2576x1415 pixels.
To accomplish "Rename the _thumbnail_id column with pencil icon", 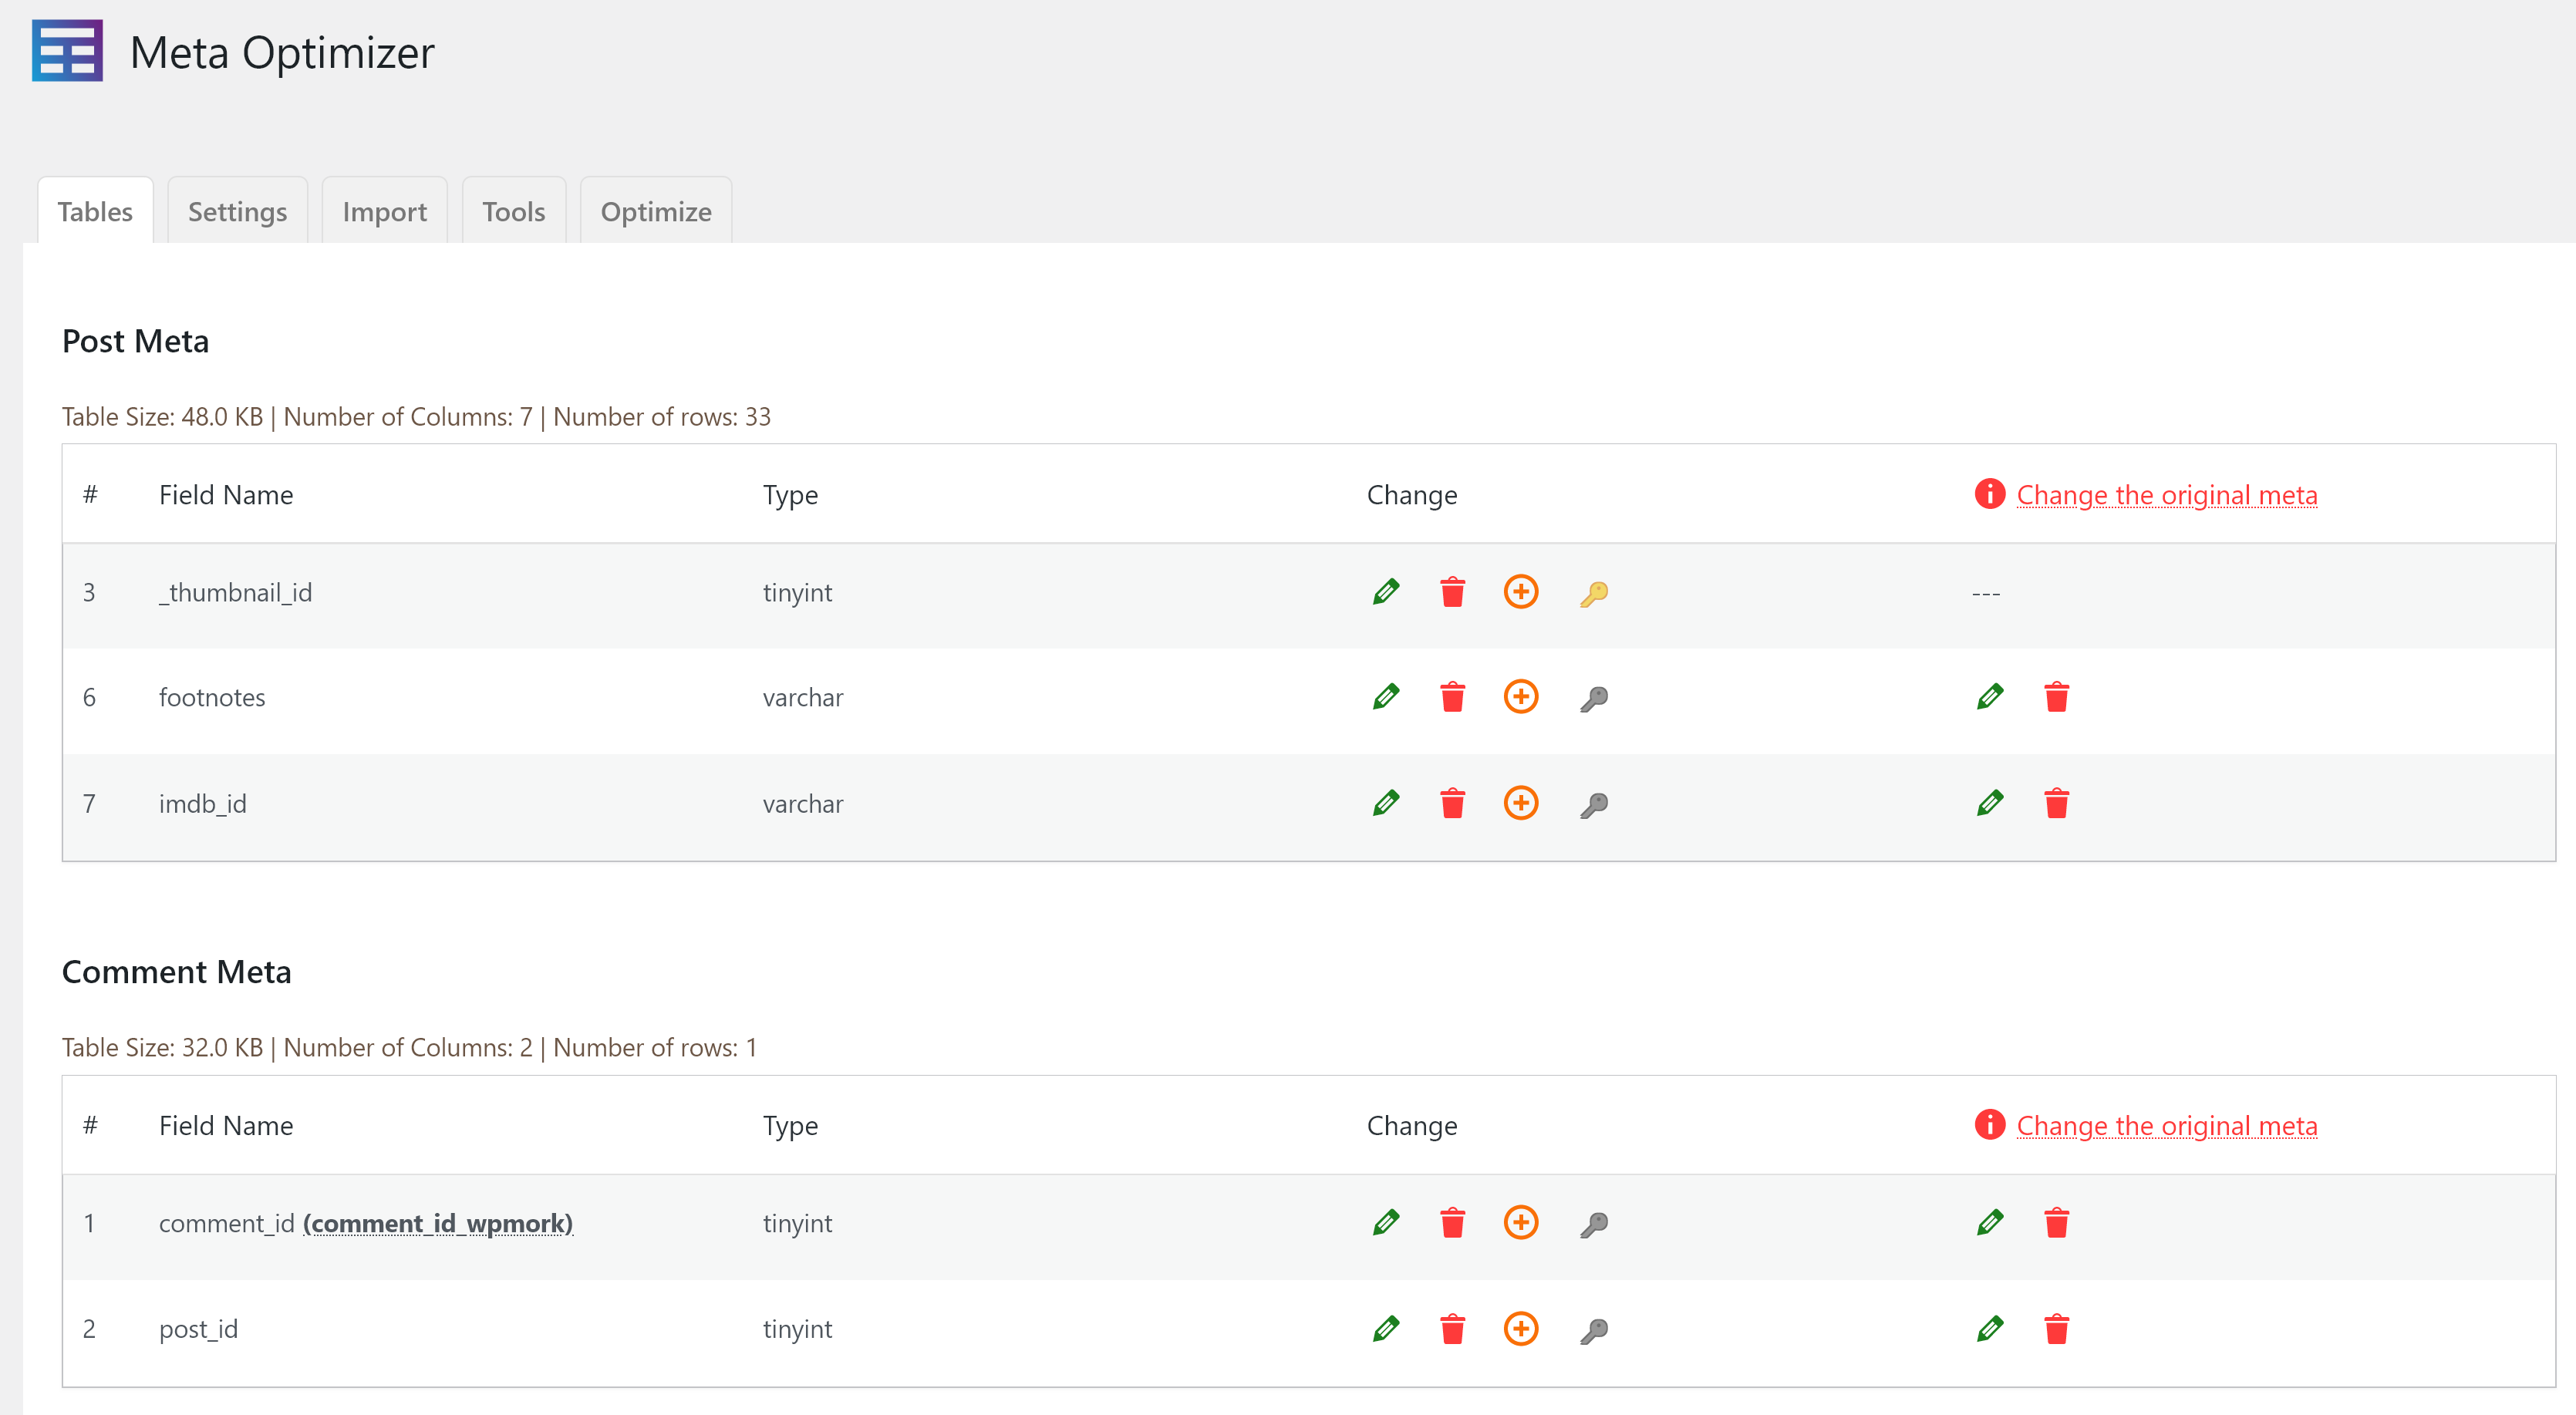I will (x=1386, y=592).
